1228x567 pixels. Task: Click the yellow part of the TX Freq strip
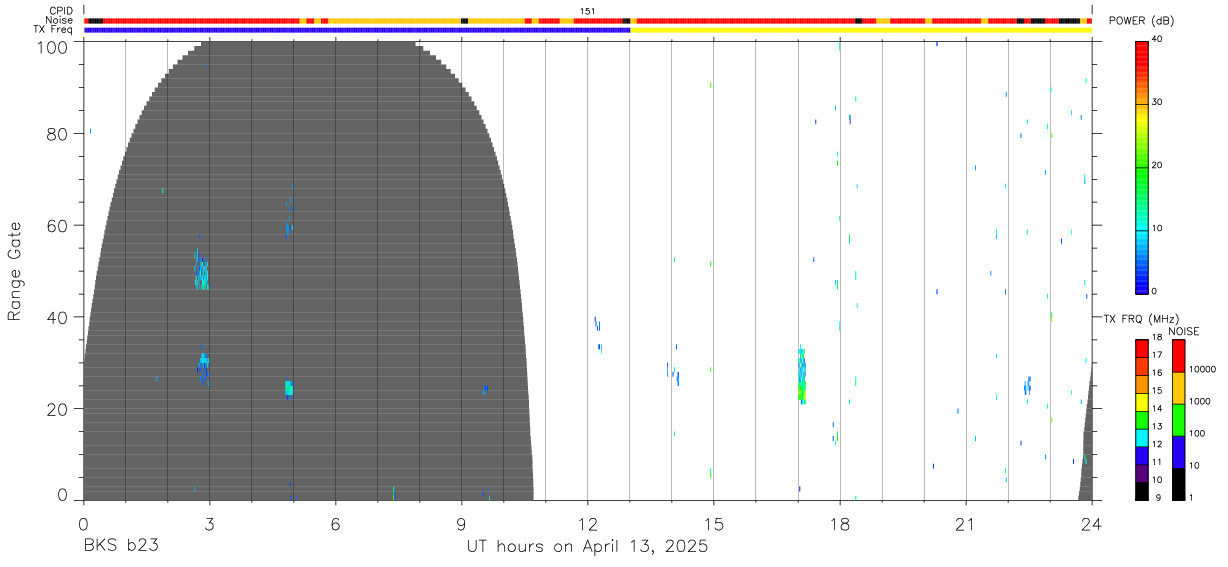pos(861,30)
